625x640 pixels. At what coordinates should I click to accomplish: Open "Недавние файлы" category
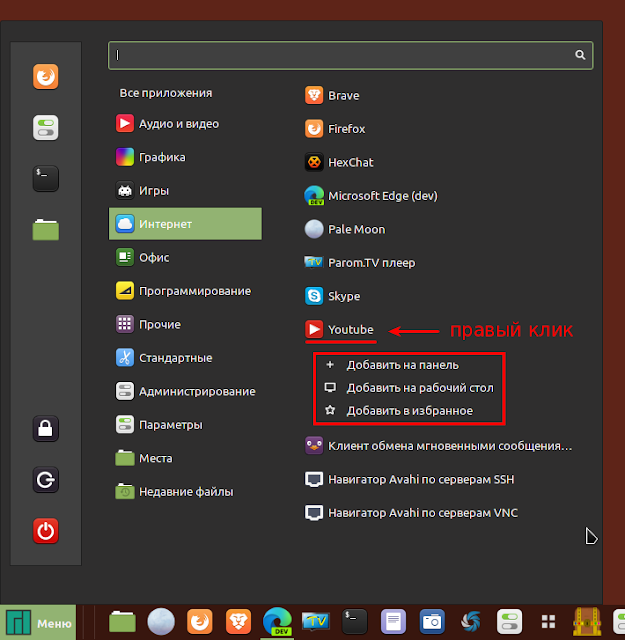click(185, 492)
